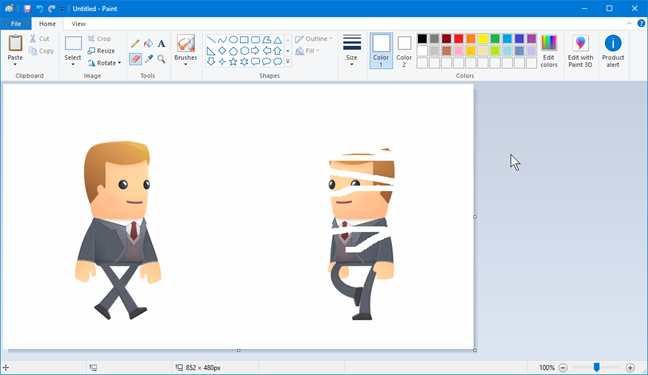Redo the last undone action
The height and width of the screenshot is (375, 648).
[52, 8]
